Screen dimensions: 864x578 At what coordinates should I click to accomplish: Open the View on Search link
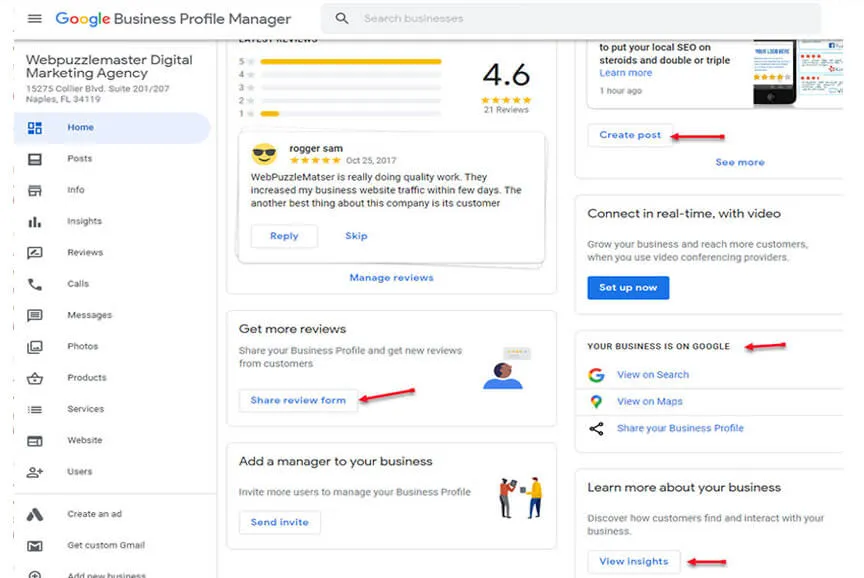pyautogui.click(x=653, y=375)
